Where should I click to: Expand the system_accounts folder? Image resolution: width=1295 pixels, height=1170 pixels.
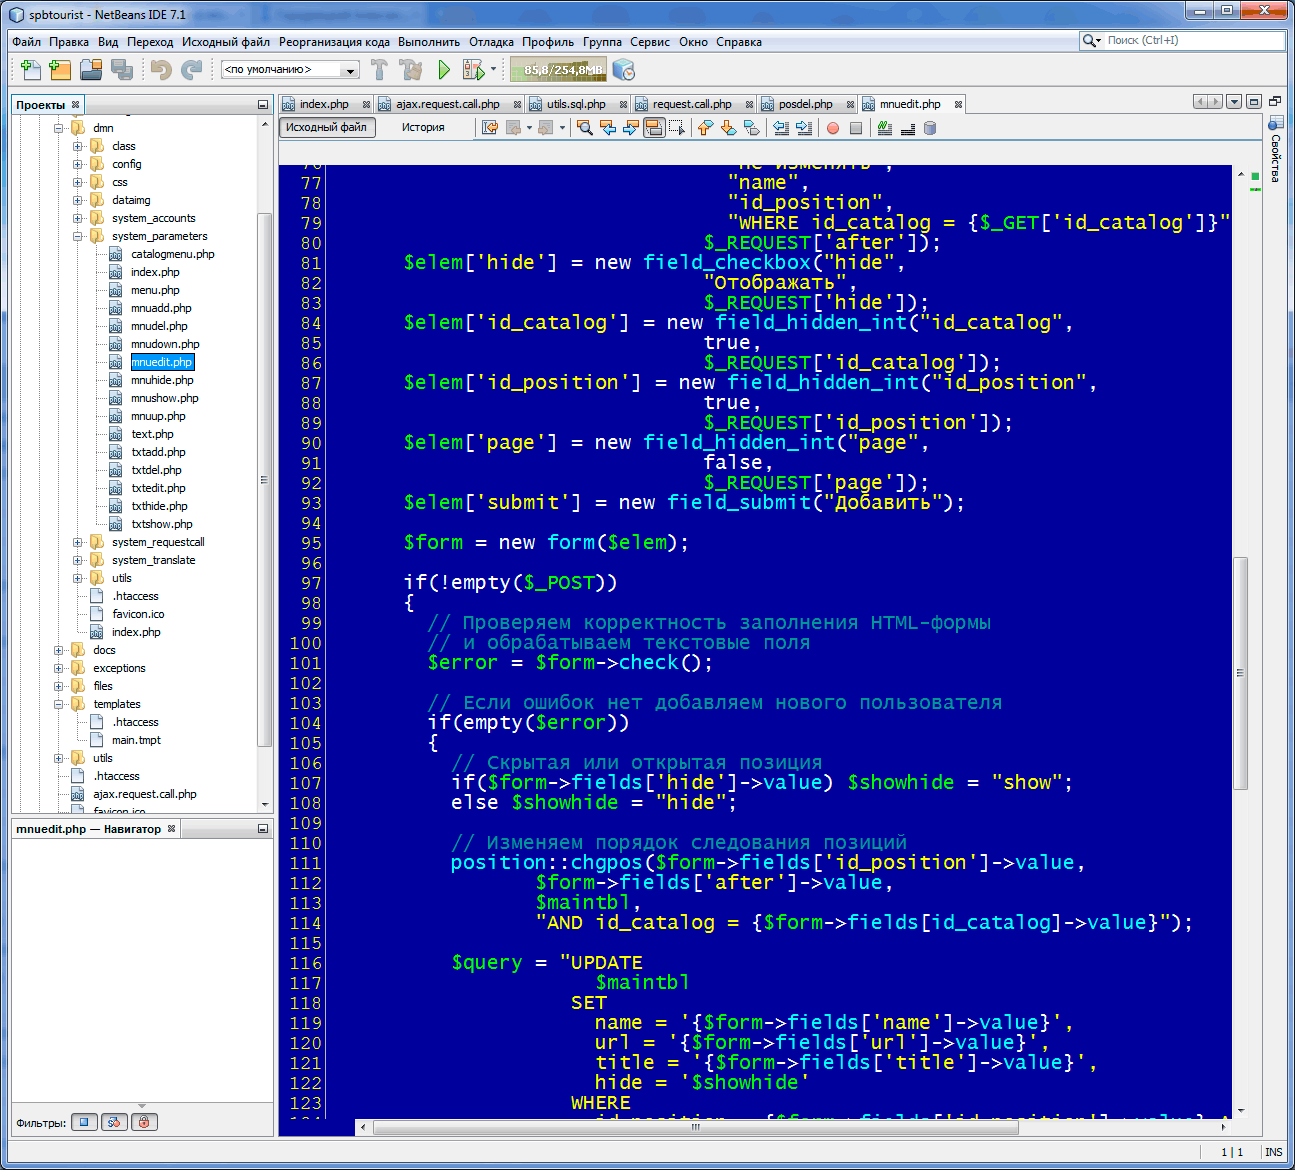(78, 218)
